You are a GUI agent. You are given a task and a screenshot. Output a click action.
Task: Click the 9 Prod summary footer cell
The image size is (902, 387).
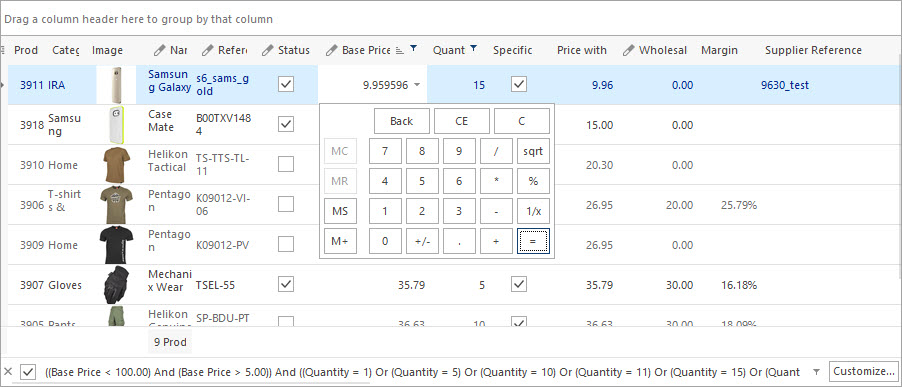point(170,342)
